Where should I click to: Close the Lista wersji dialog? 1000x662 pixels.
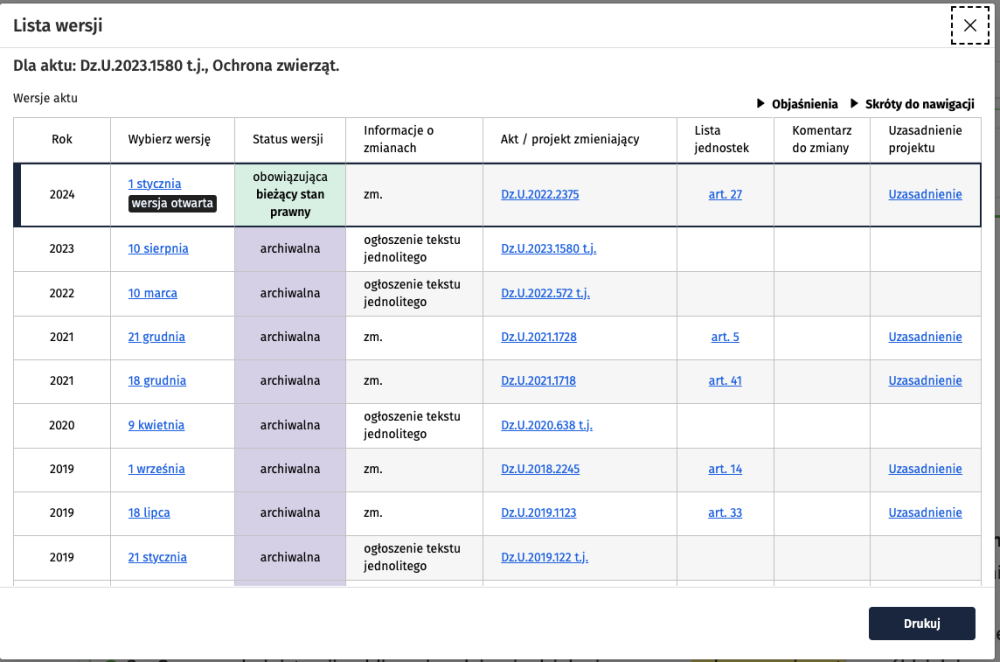pyautogui.click(x=969, y=26)
